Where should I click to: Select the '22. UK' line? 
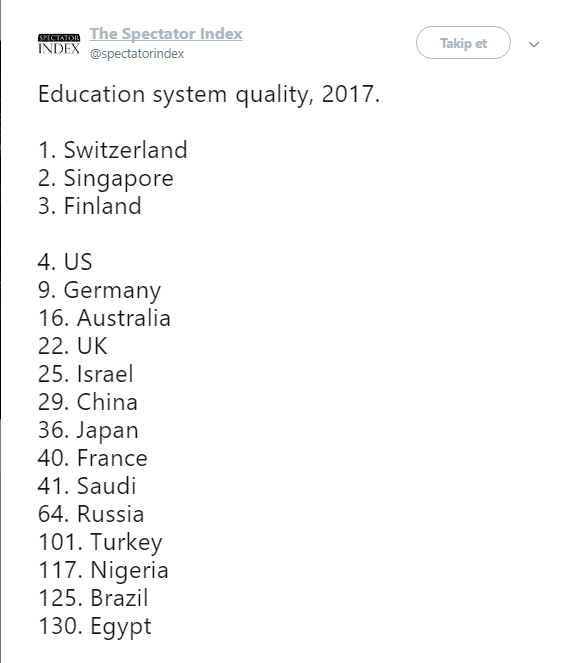(x=72, y=346)
